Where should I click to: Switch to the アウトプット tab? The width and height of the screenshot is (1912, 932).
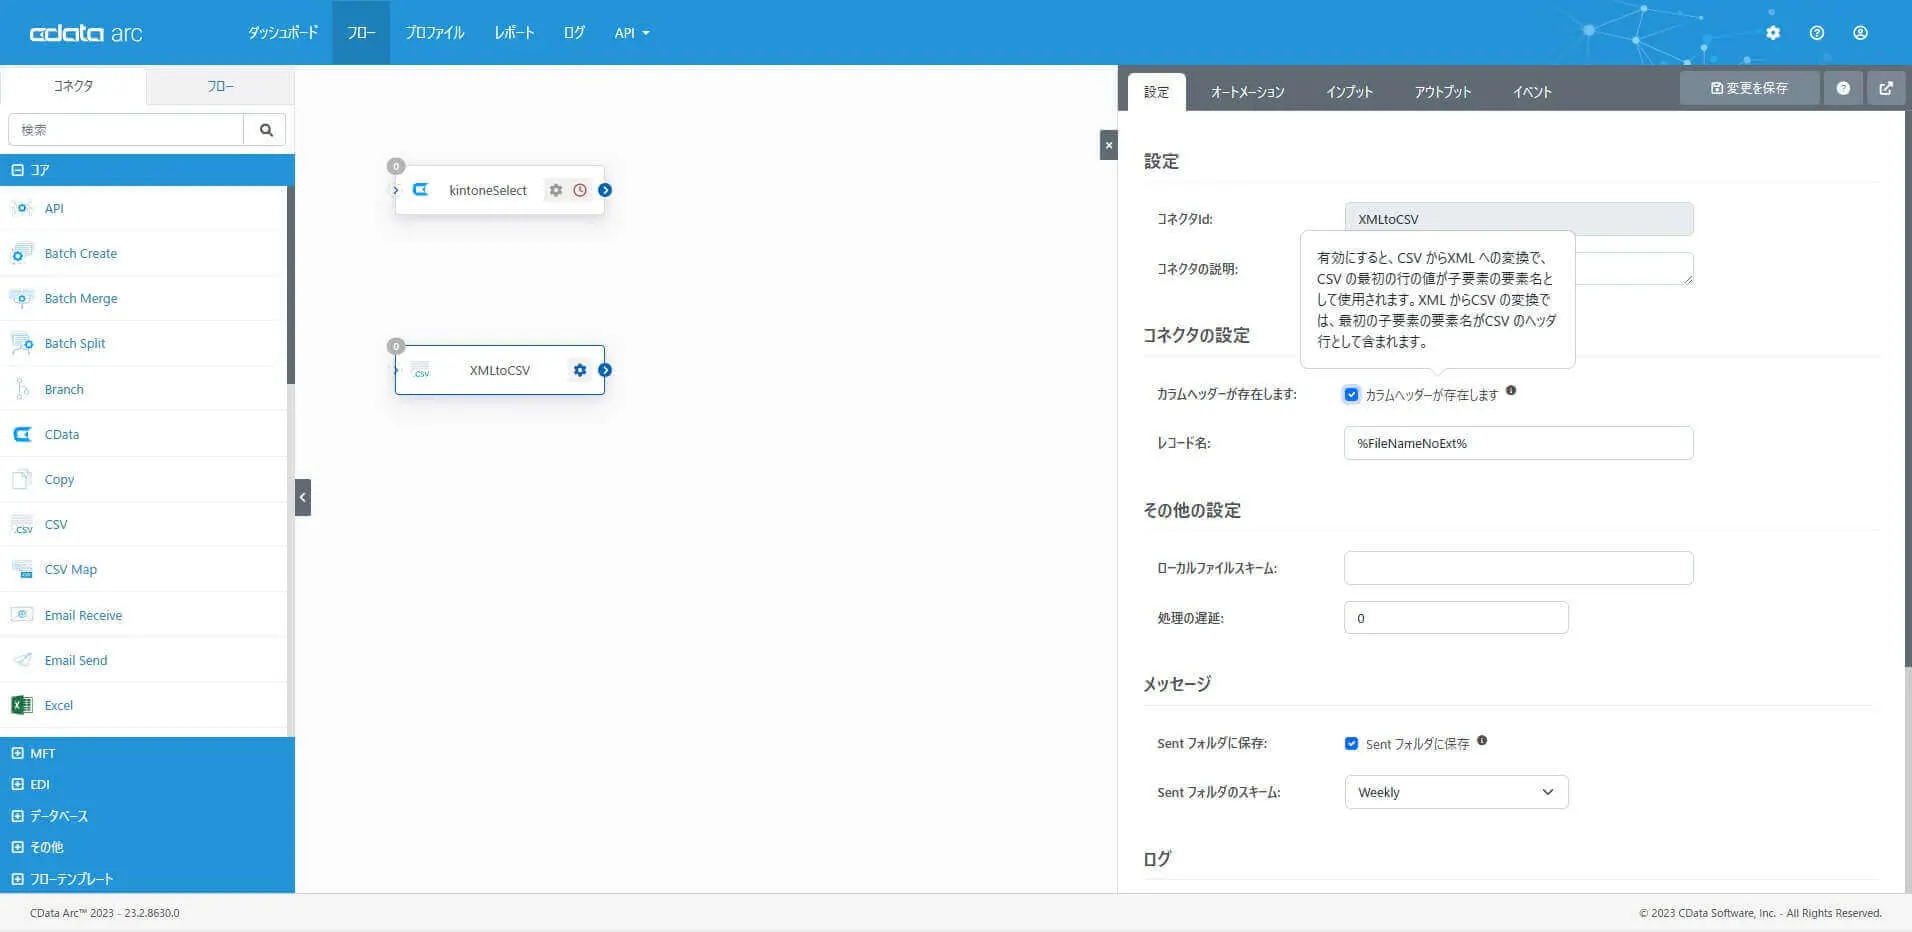[1442, 92]
